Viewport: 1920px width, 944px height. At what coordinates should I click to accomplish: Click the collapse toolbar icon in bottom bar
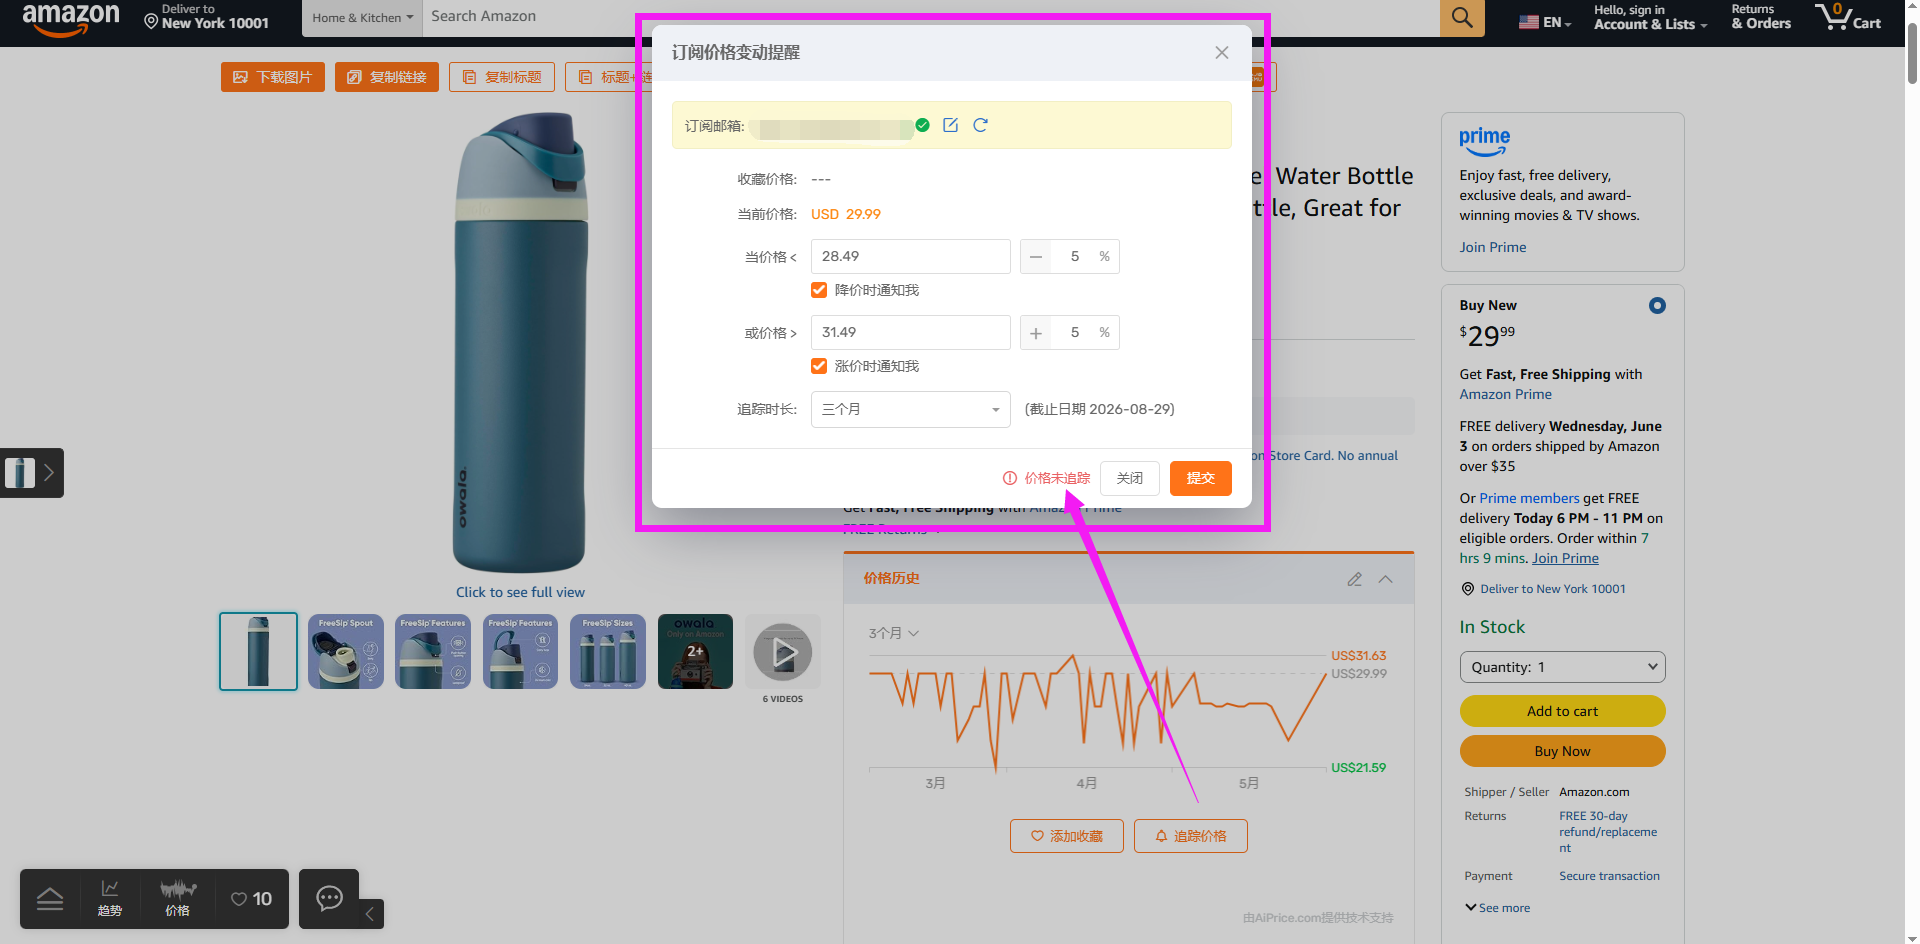(50, 899)
